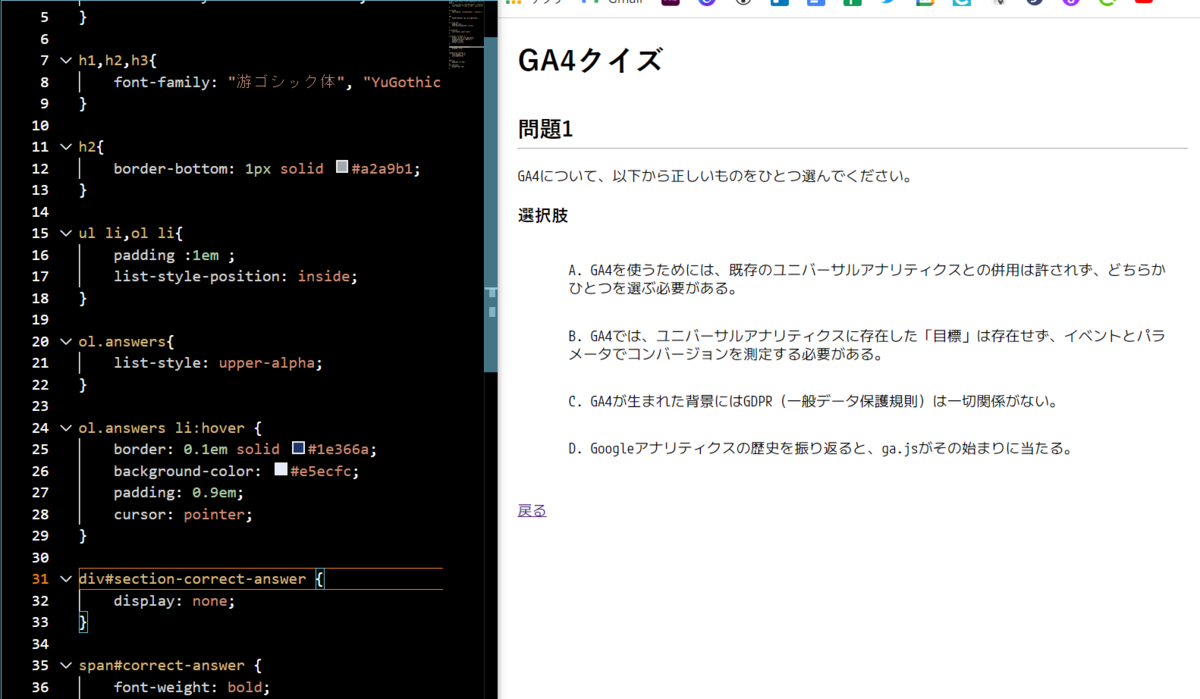Fold the ol.answers rule at line 20
Screen dimensions: 1200x699
pos(66,341)
